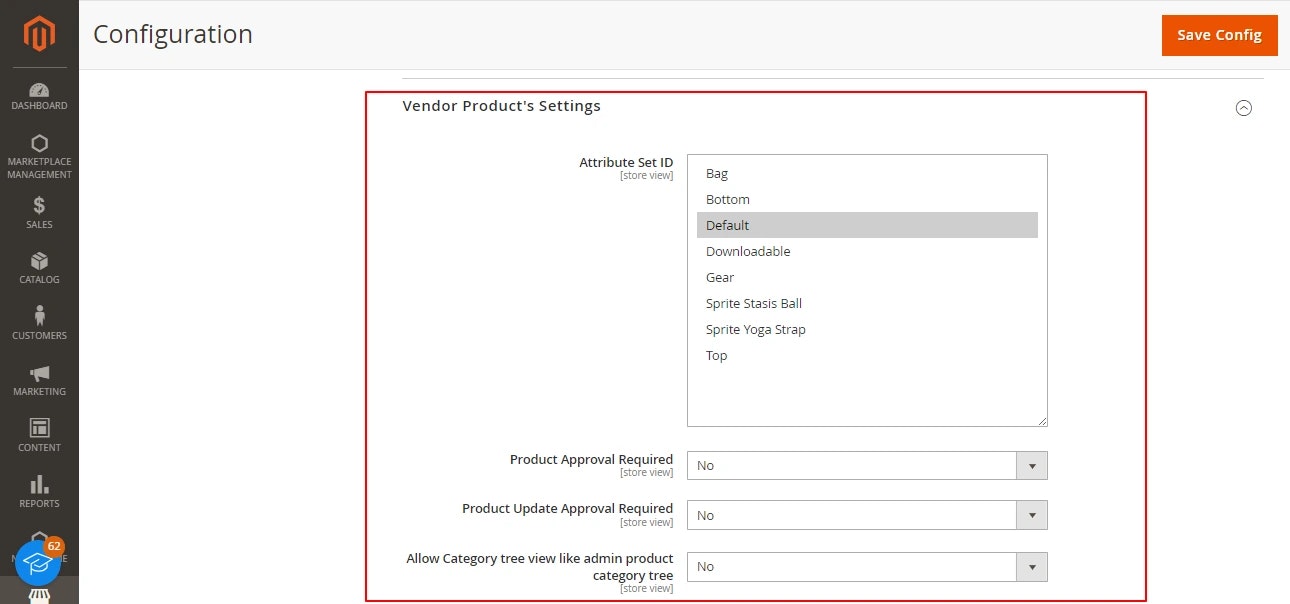Select Bag in Attribute Set list
Image resolution: width=1290 pixels, height=604 pixels.
coord(867,173)
